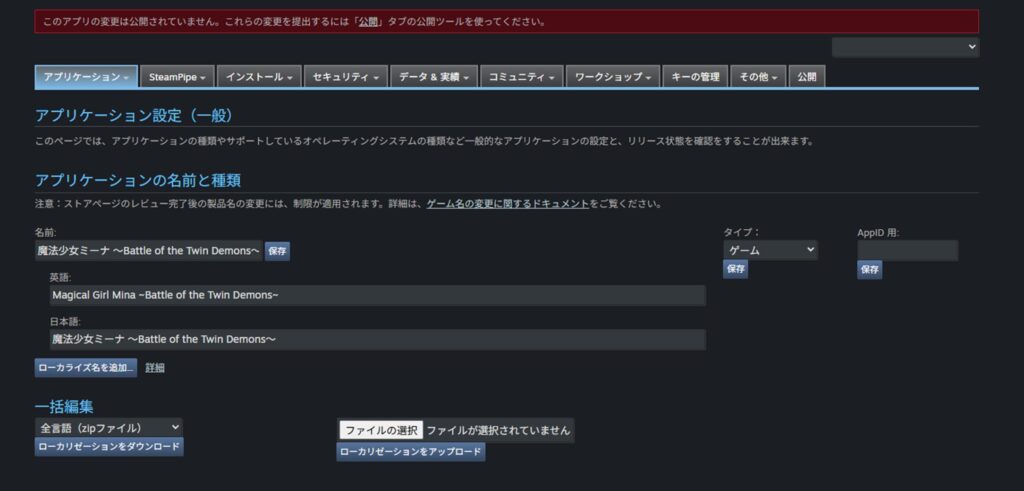
Task: Open the コミュニティ dropdown menu
Action: (521, 77)
